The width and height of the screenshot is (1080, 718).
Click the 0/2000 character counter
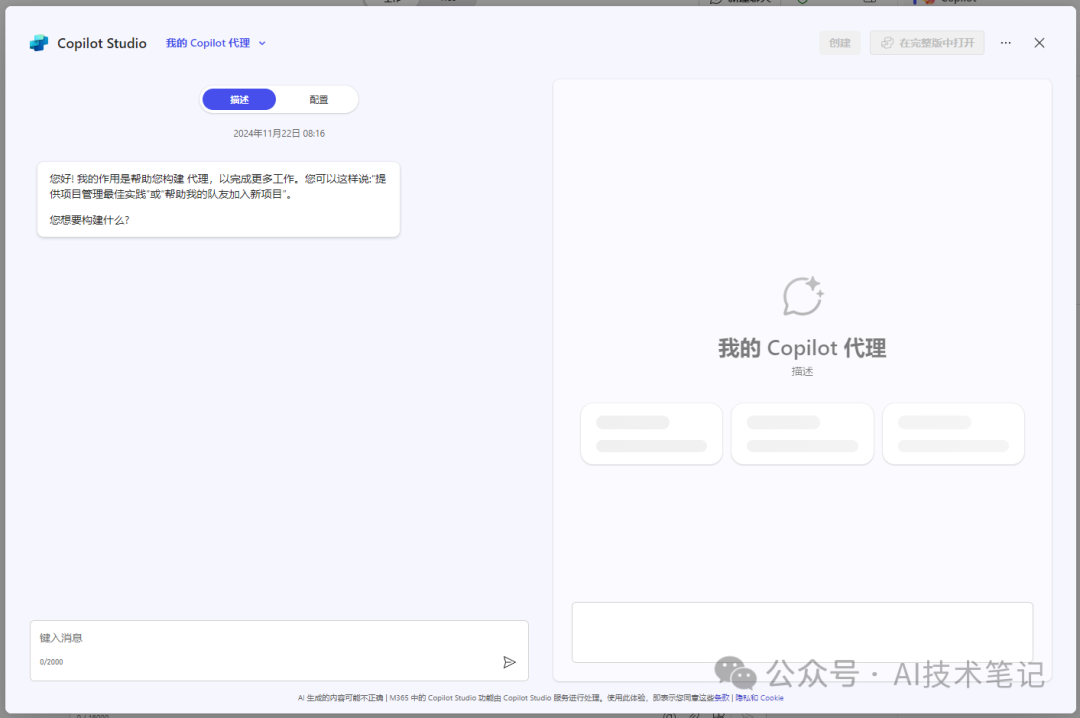point(51,662)
